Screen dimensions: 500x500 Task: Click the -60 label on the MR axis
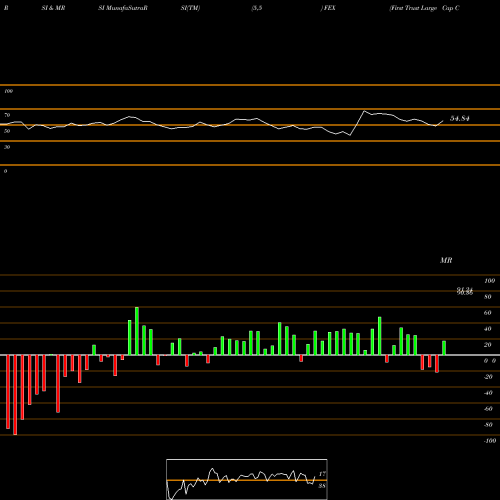488,409
